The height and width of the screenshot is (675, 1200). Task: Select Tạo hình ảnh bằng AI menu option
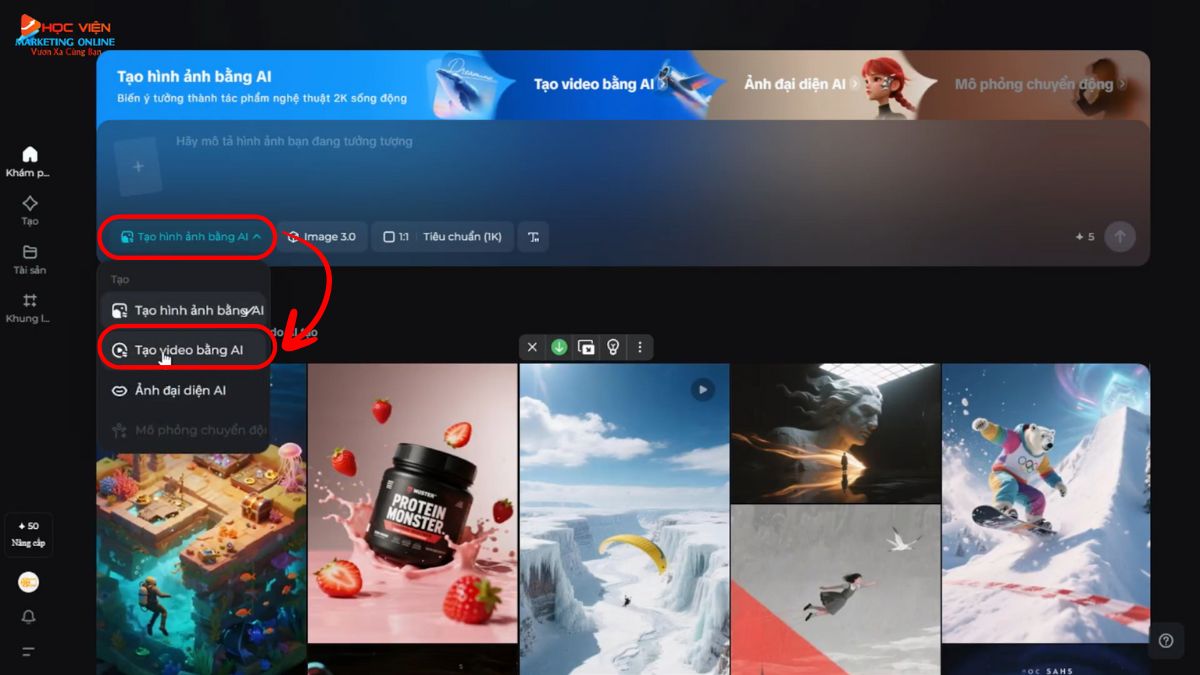[x=185, y=310]
